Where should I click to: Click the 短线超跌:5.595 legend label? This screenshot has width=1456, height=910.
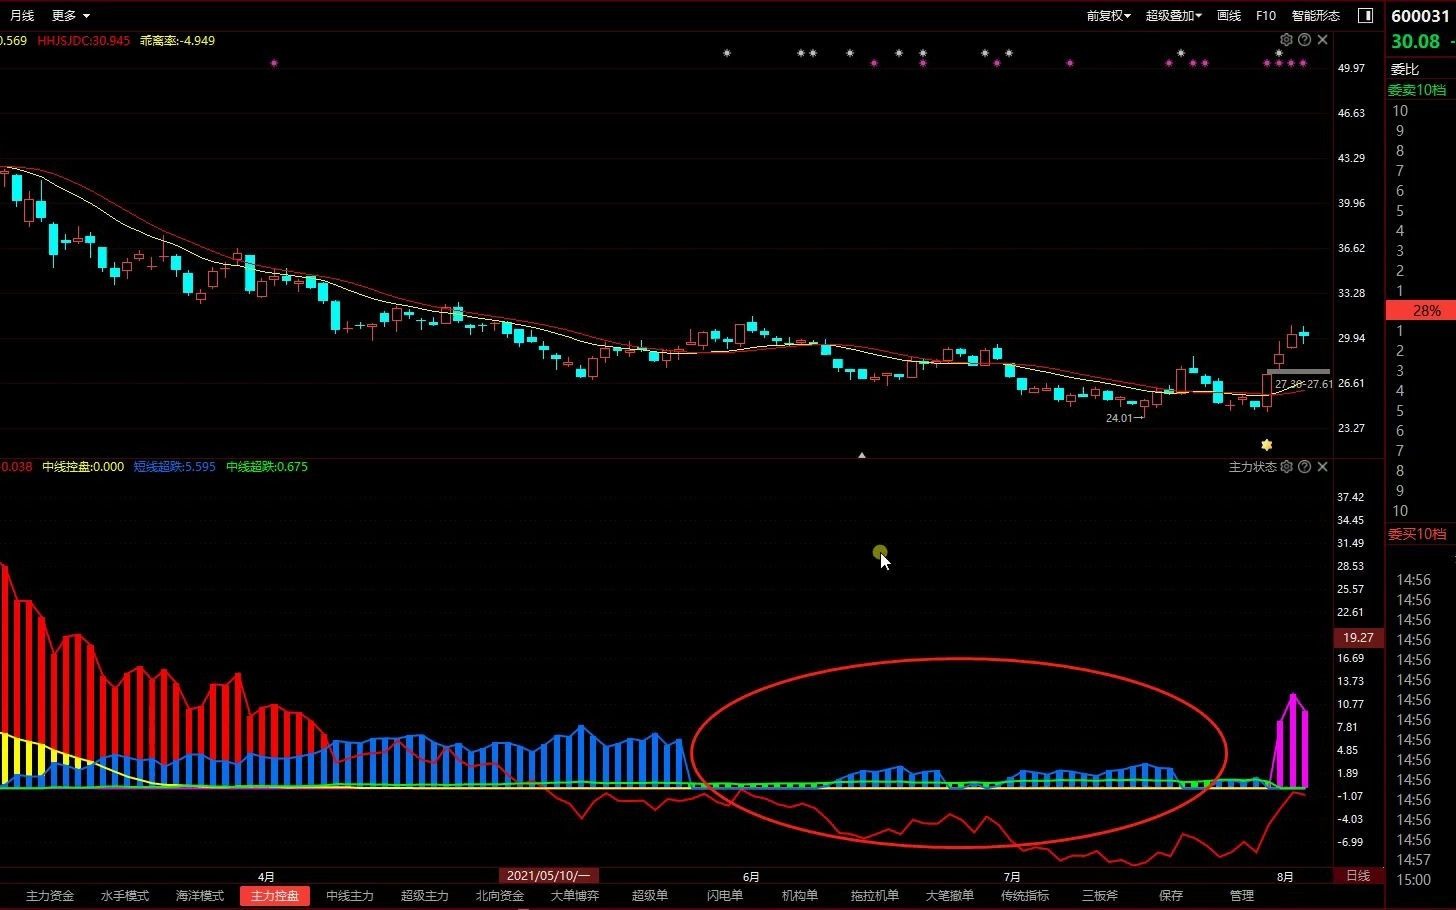click(x=175, y=467)
